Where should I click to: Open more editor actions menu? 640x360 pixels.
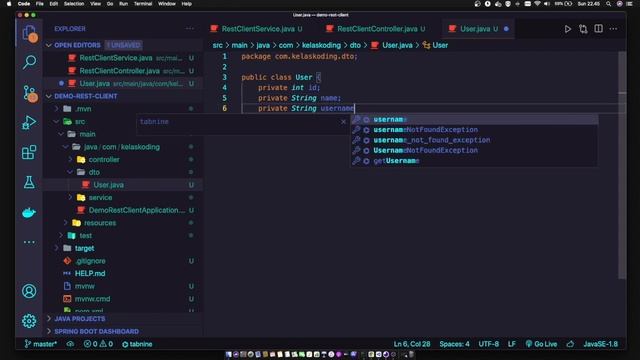(x=613, y=29)
